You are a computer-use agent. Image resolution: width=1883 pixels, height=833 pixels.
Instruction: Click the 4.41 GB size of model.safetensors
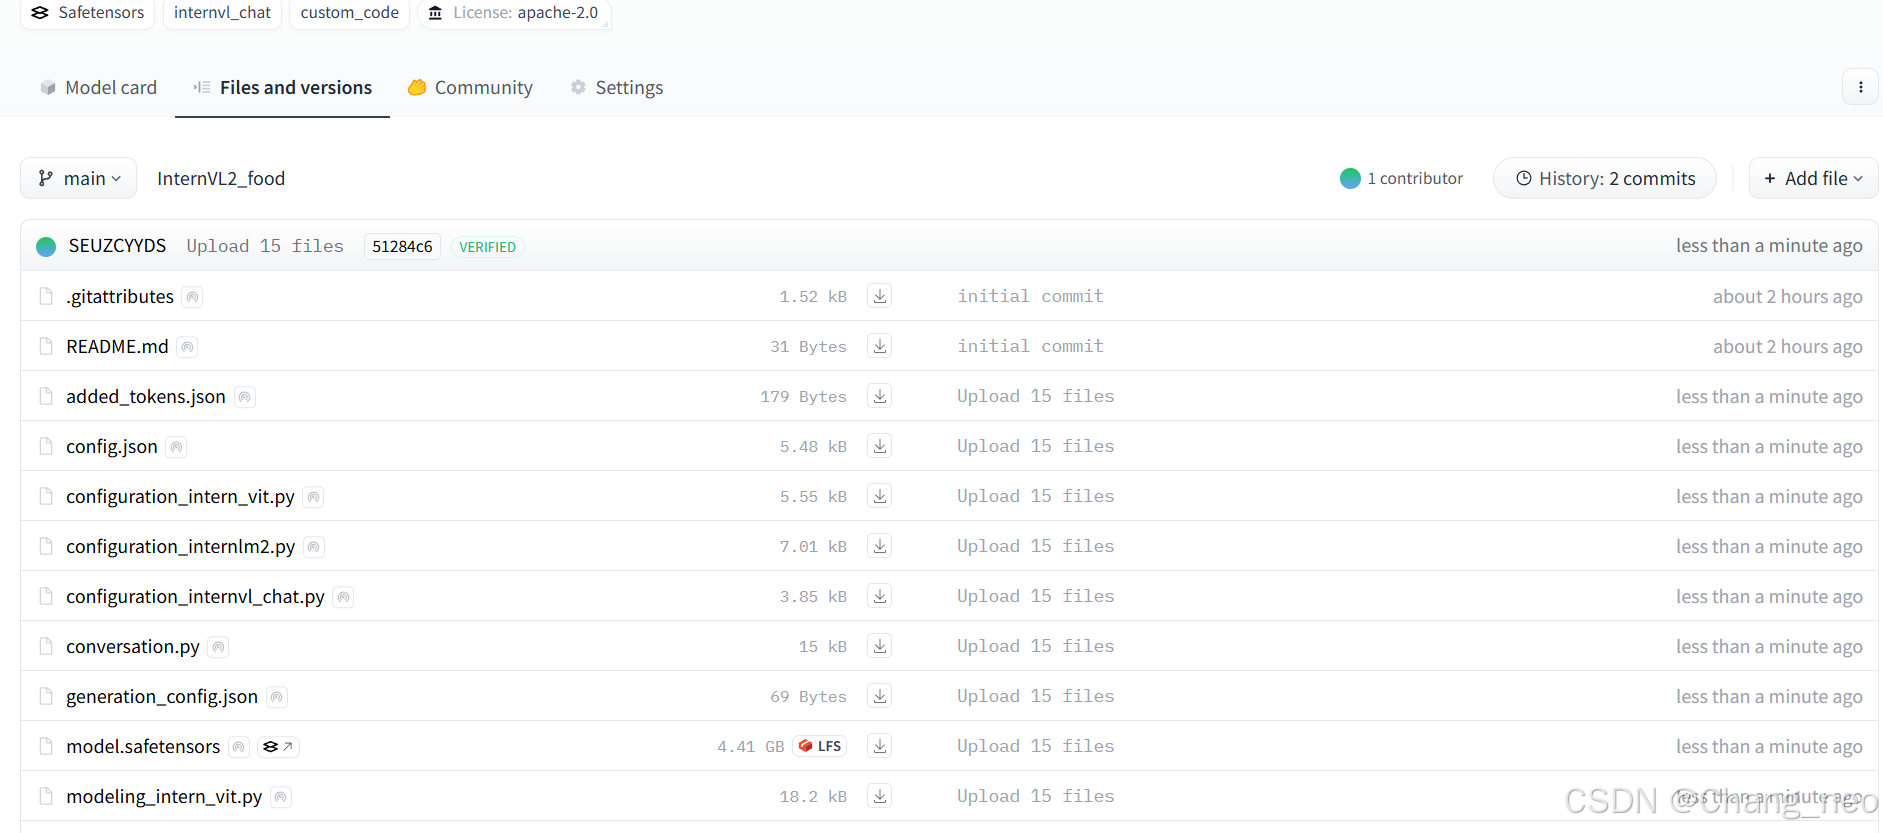(x=750, y=746)
